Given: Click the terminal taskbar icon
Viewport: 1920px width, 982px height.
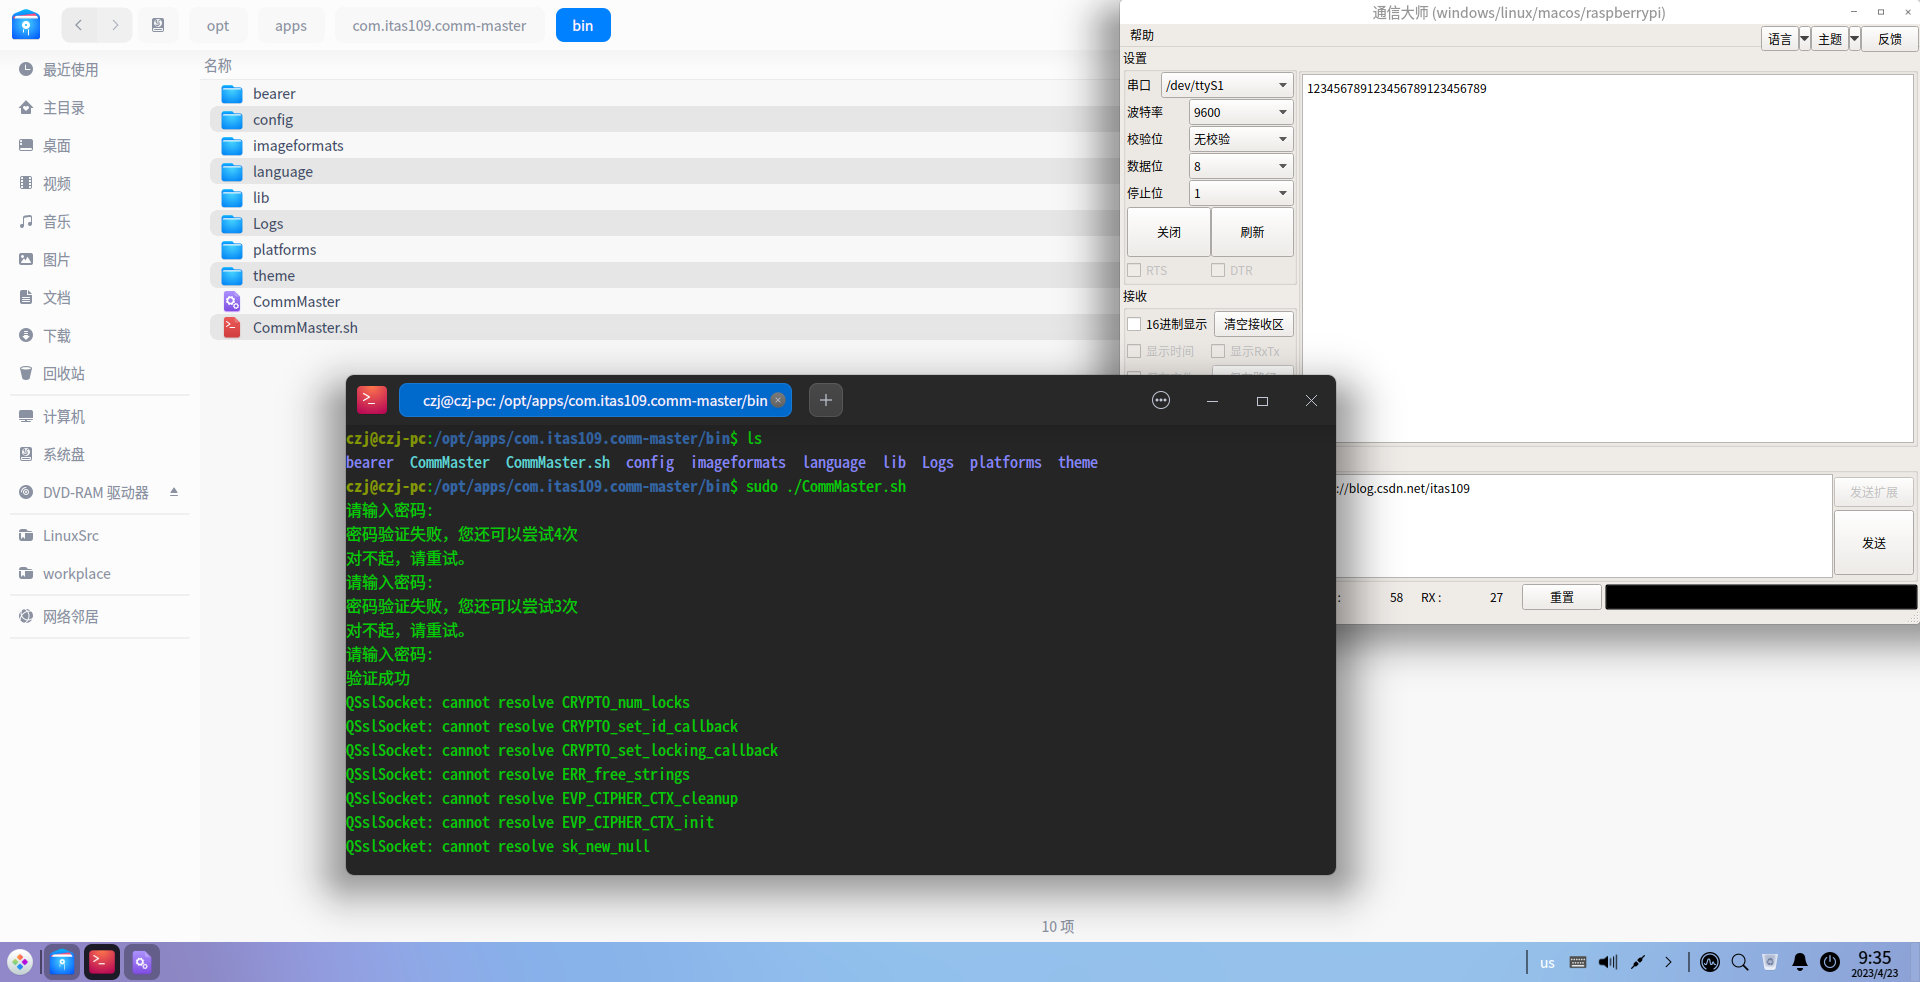Looking at the screenshot, I should (102, 962).
